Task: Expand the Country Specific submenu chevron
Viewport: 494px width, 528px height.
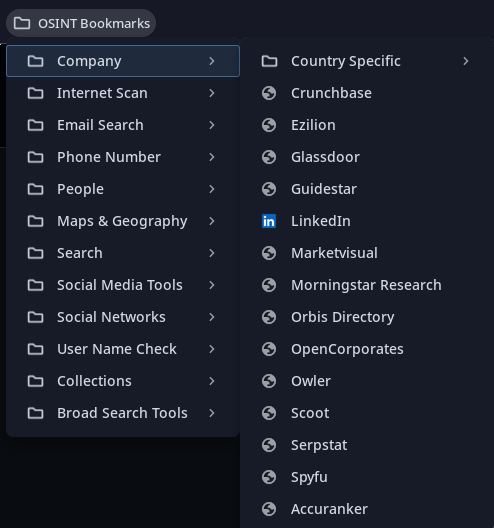Action: (466, 61)
